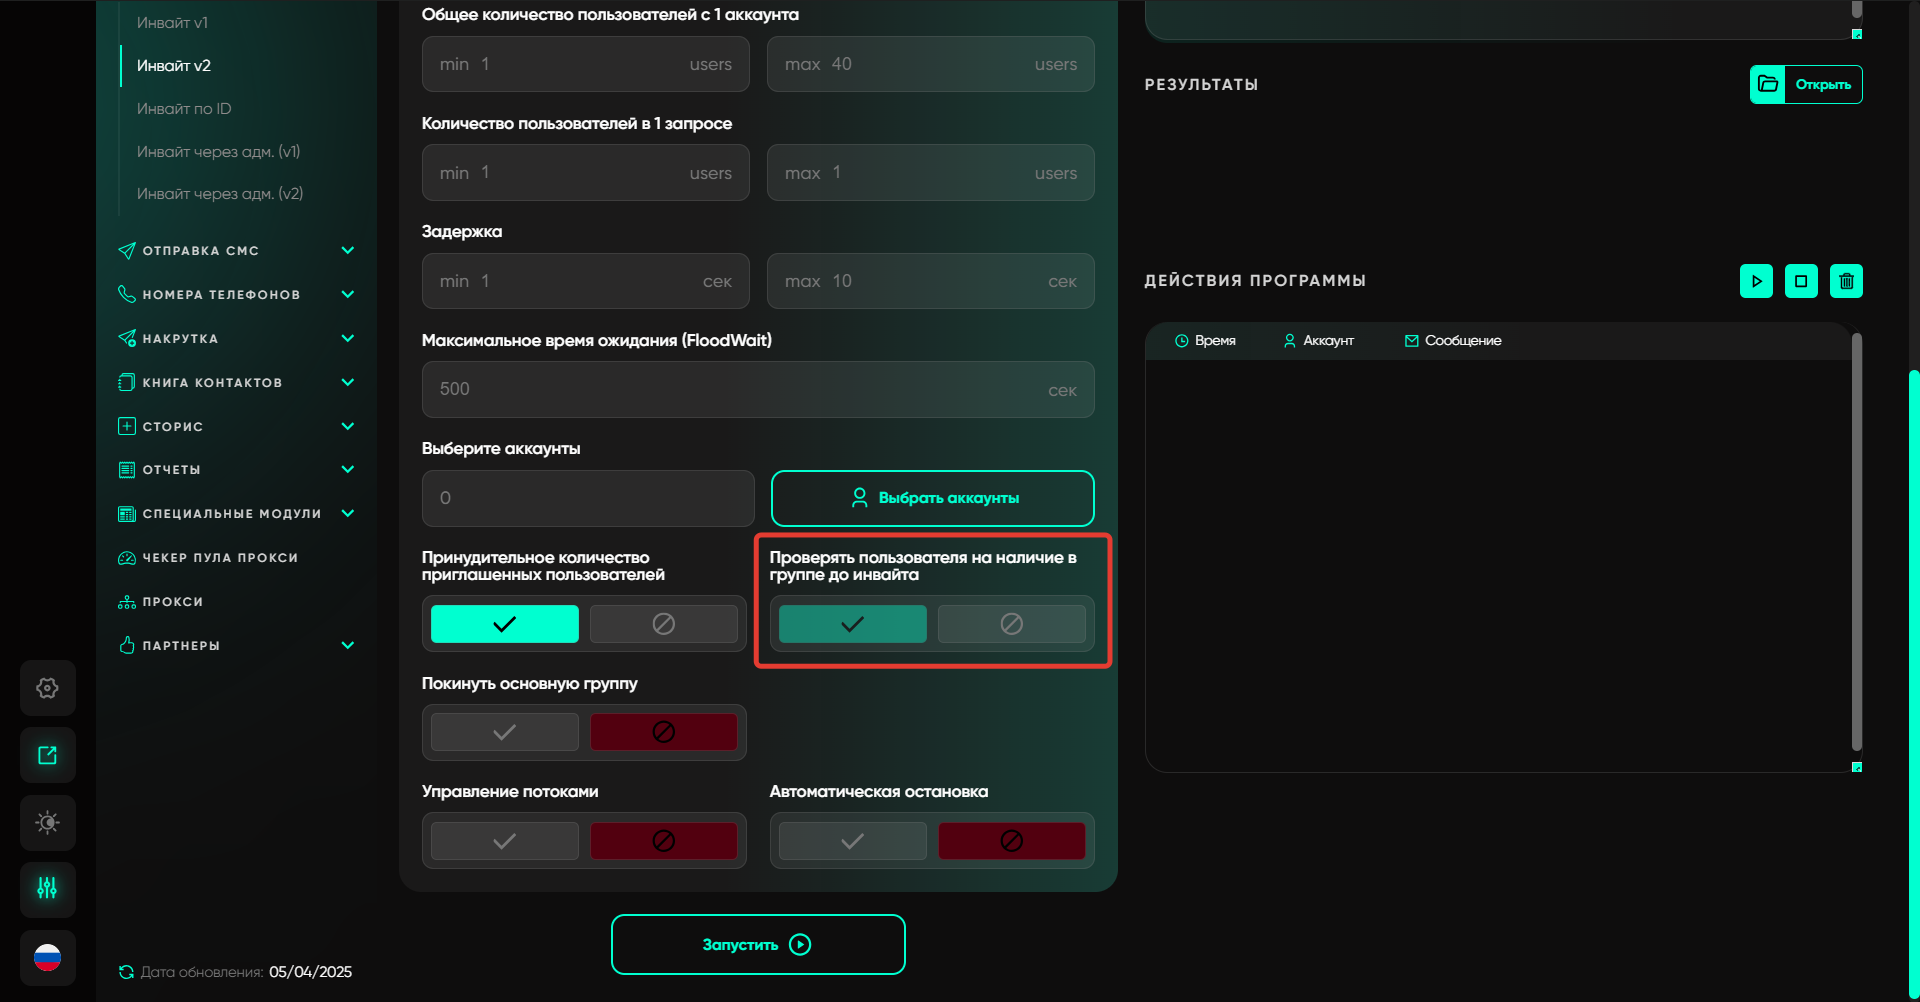Click the external link icon in left bar
Image resolution: width=1920 pixels, height=1002 pixels.
[47, 755]
